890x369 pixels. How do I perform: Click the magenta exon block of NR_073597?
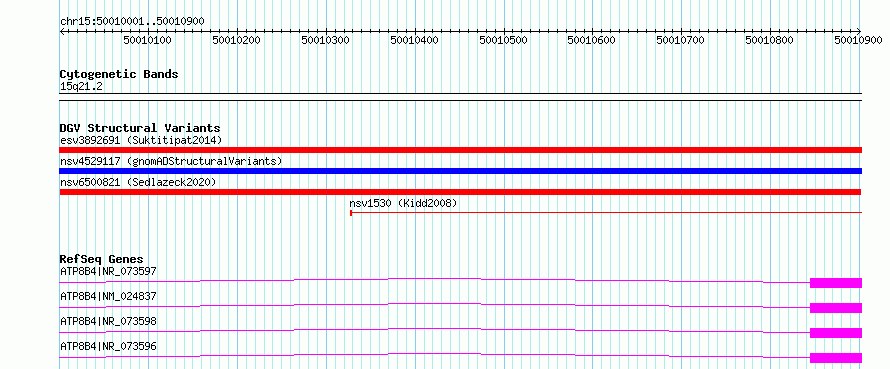tap(836, 283)
